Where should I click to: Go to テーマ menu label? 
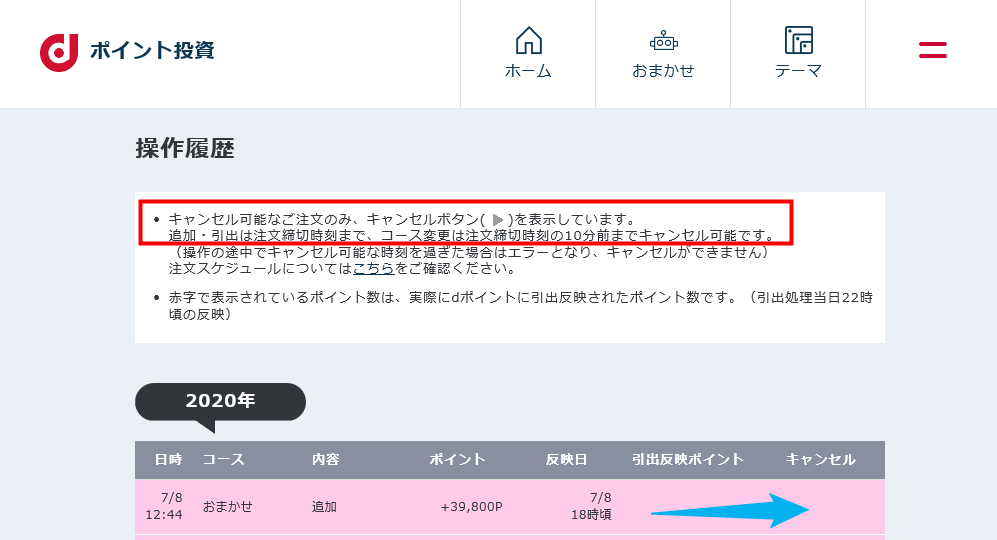(798, 71)
